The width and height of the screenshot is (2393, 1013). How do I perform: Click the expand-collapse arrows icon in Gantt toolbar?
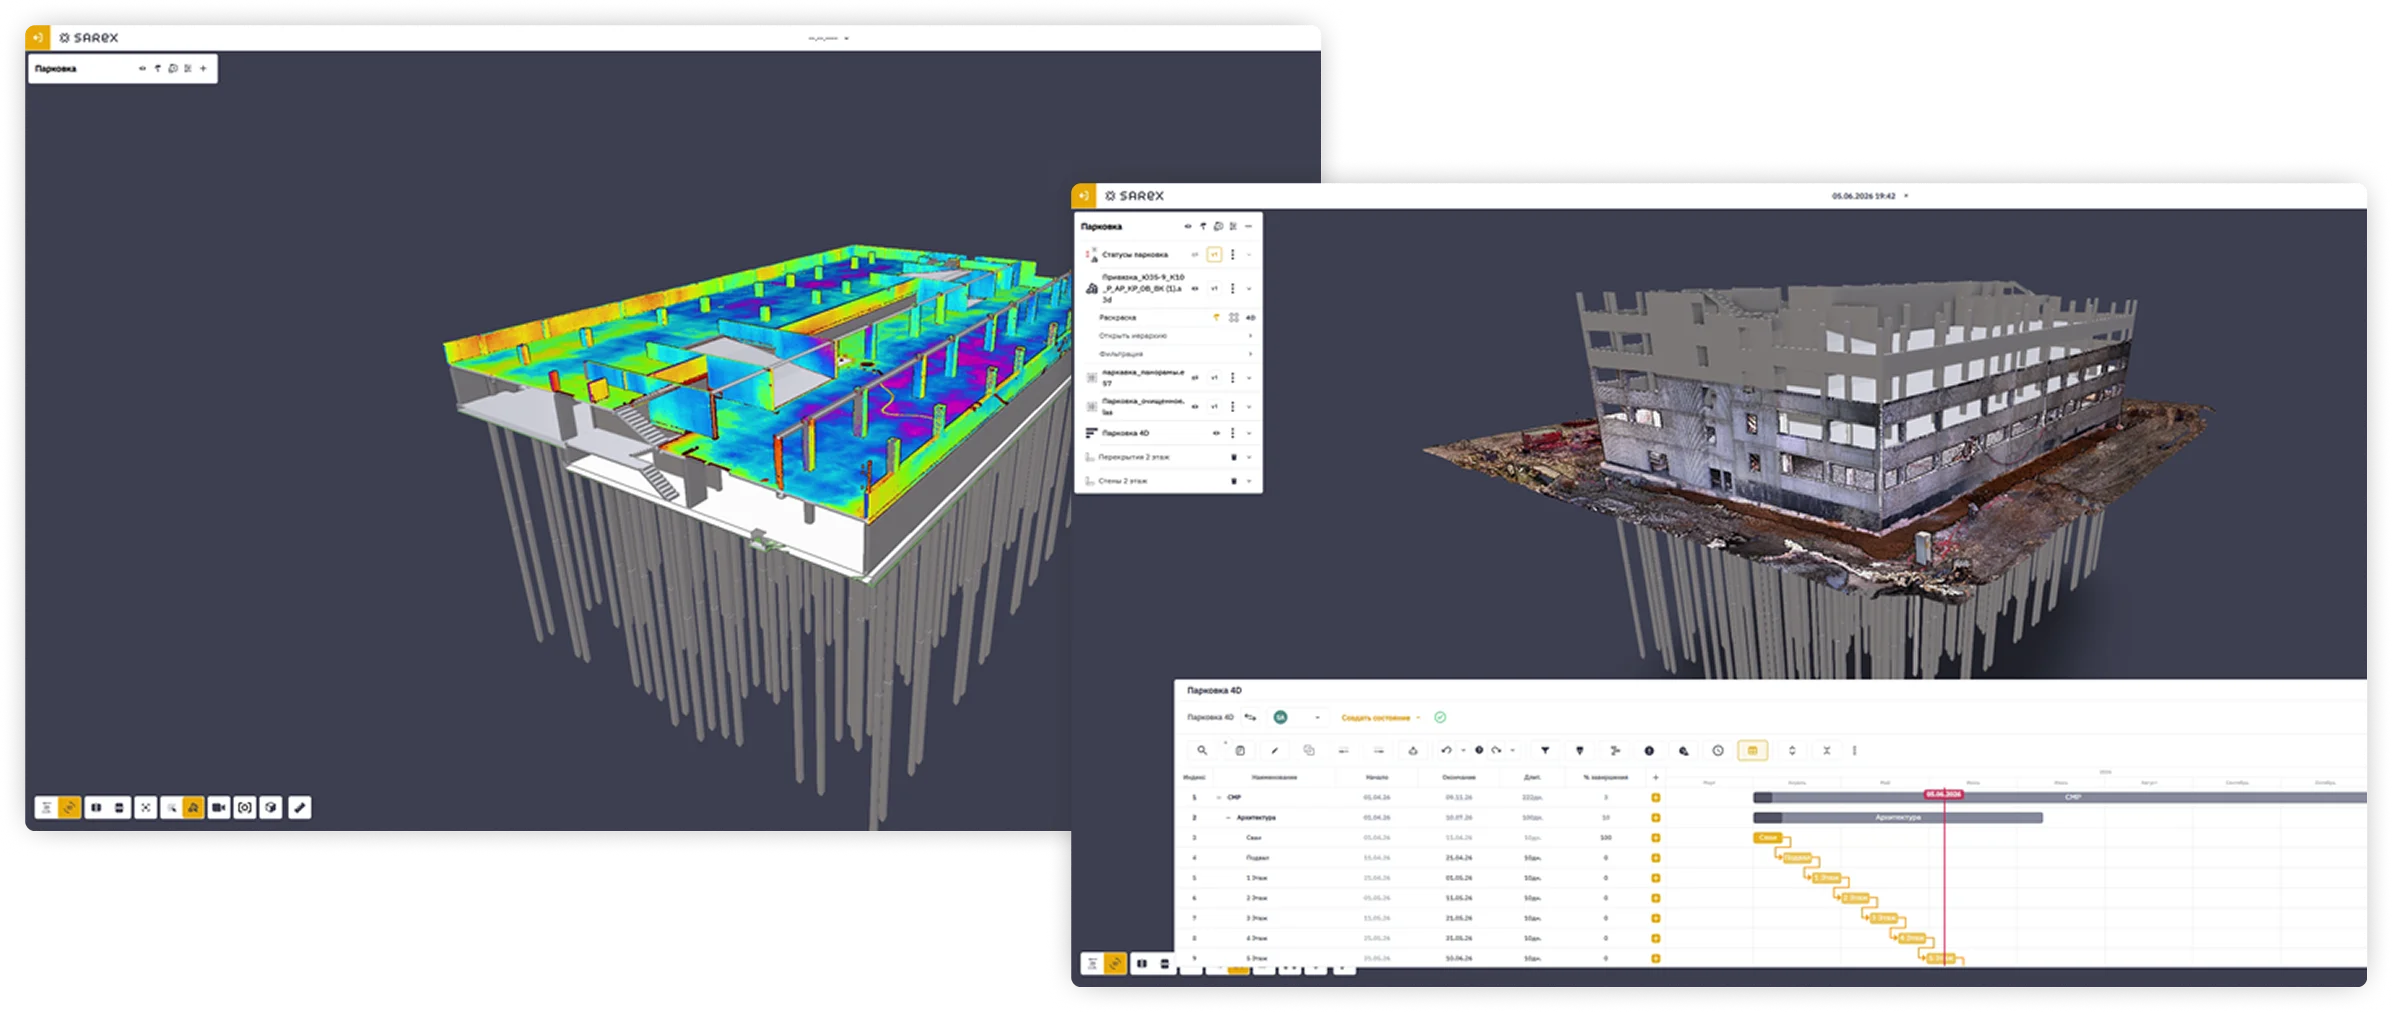[1792, 750]
